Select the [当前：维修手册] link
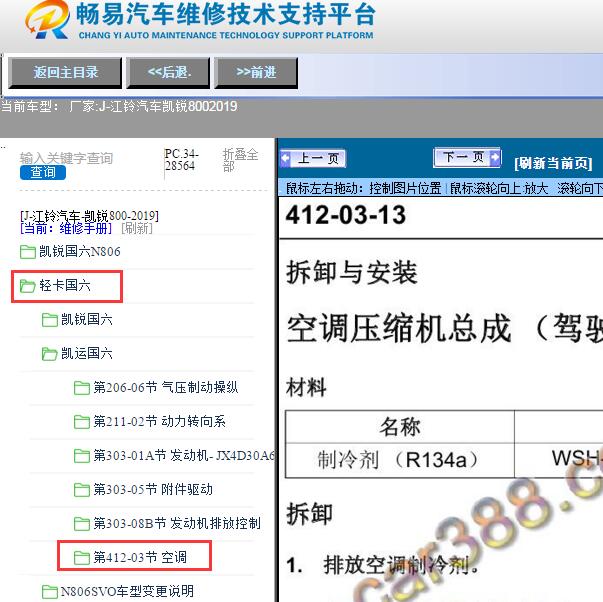The height and width of the screenshot is (602, 603). (x=66, y=228)
